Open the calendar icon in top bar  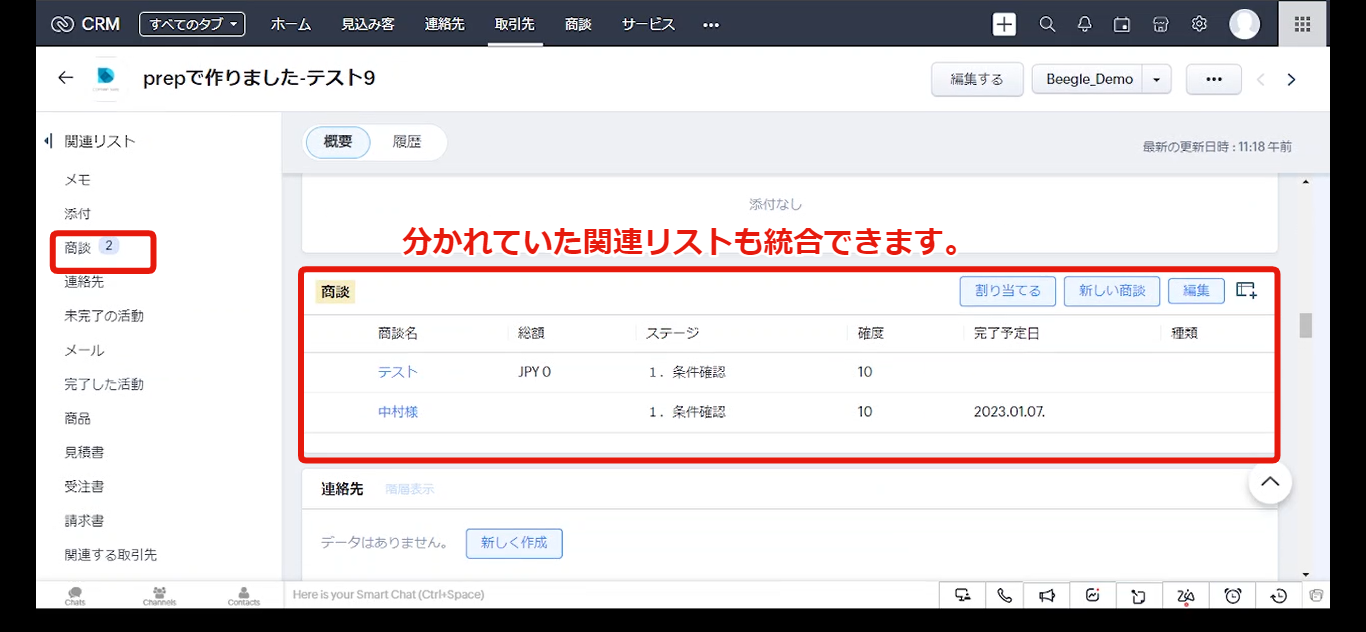pos(1122,24)
